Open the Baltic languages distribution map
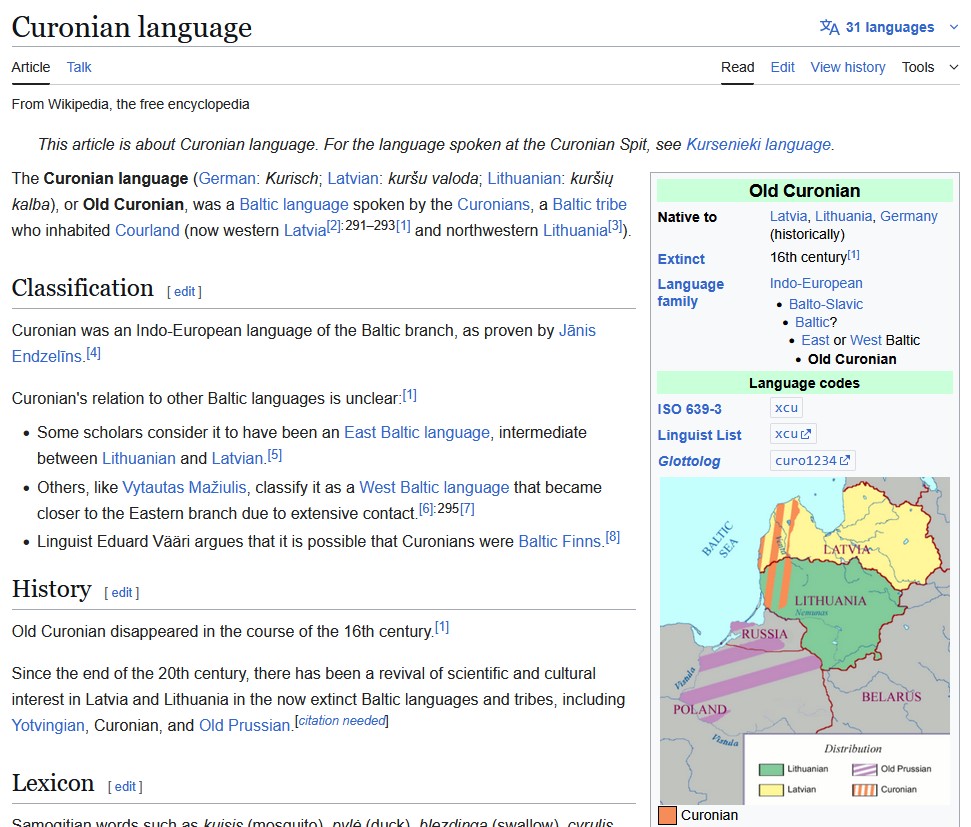Image resolution: width=971 pixels, height=827 pixels. coord(804,640)
